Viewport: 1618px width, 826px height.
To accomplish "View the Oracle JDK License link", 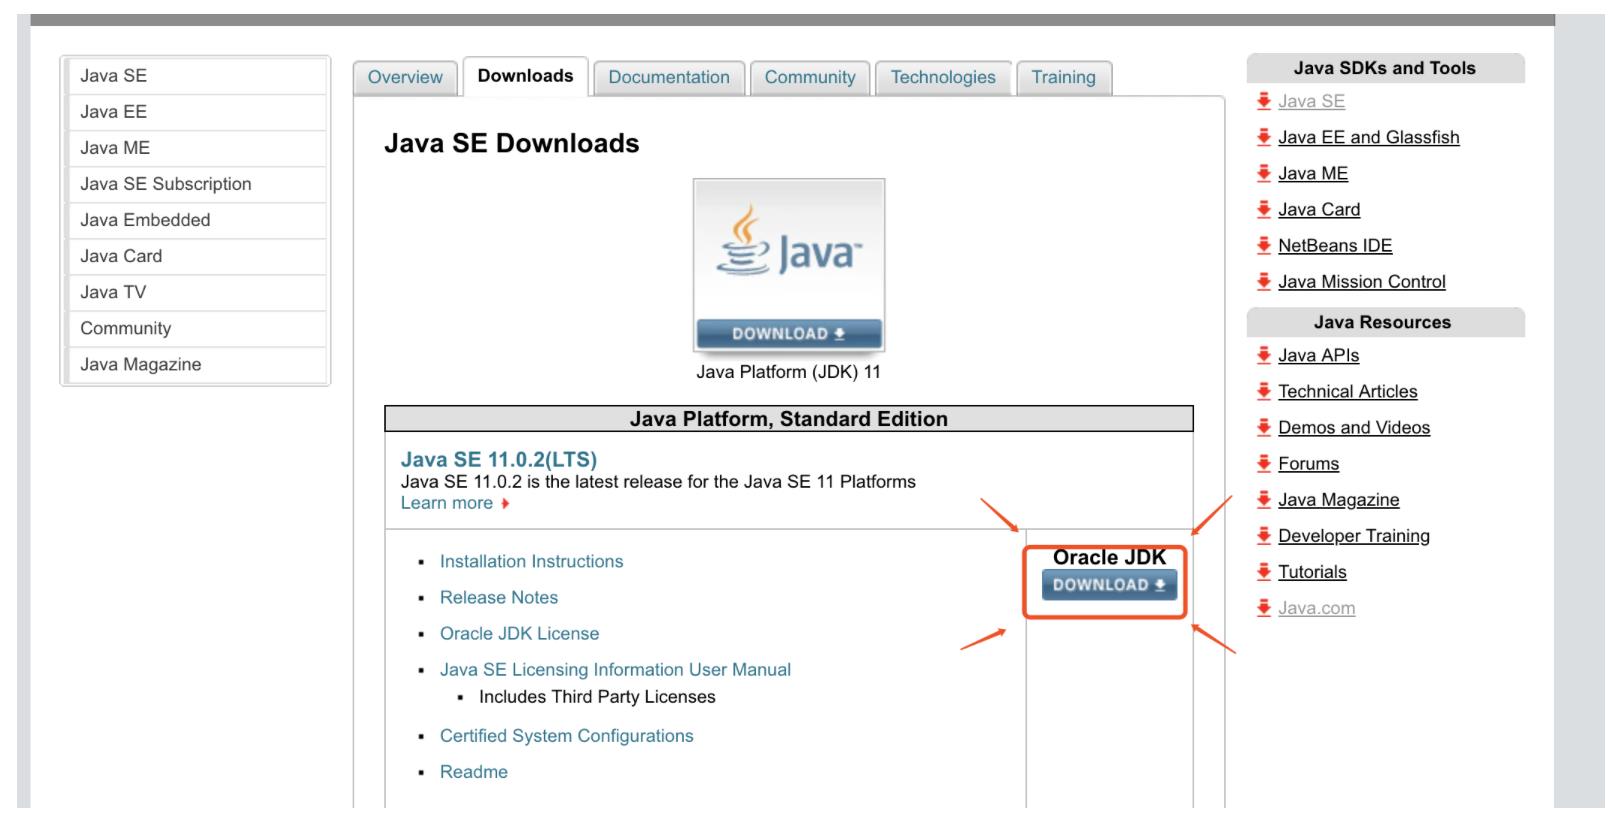I will point(520,634).
